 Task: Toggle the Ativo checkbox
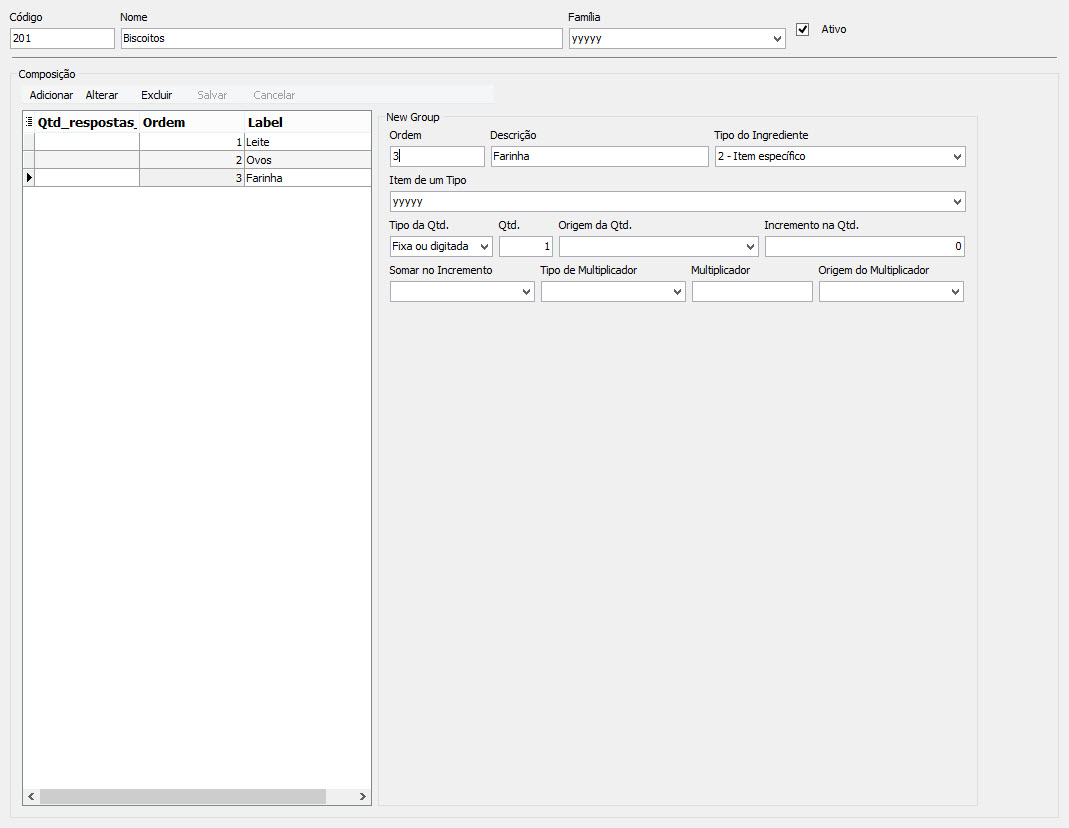click(802, 29)
